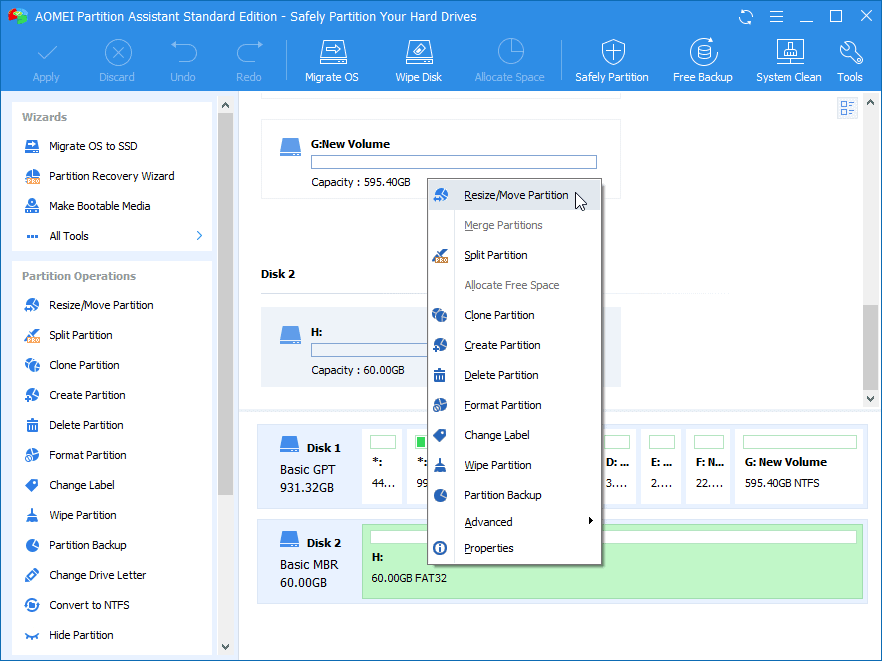Click the refresh icon in title bar
The width and height of the screenshot is (882, 661).
point(746,17)
